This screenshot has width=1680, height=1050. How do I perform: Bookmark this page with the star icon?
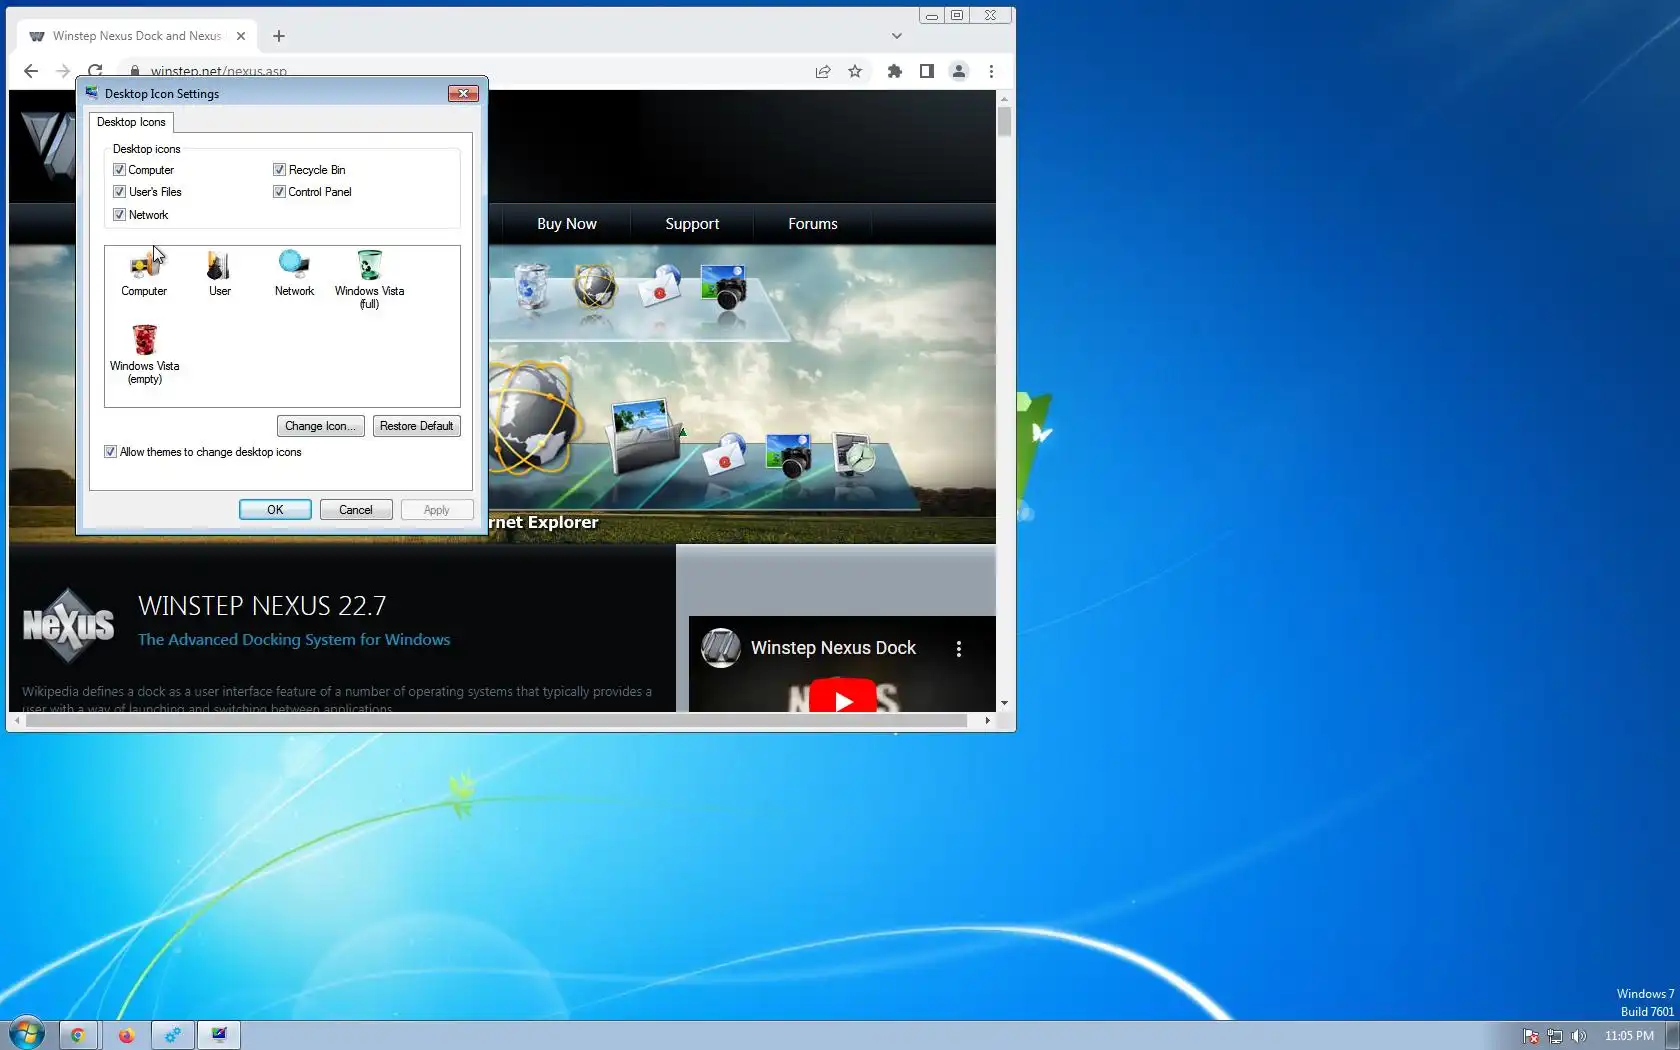(855, 71)
